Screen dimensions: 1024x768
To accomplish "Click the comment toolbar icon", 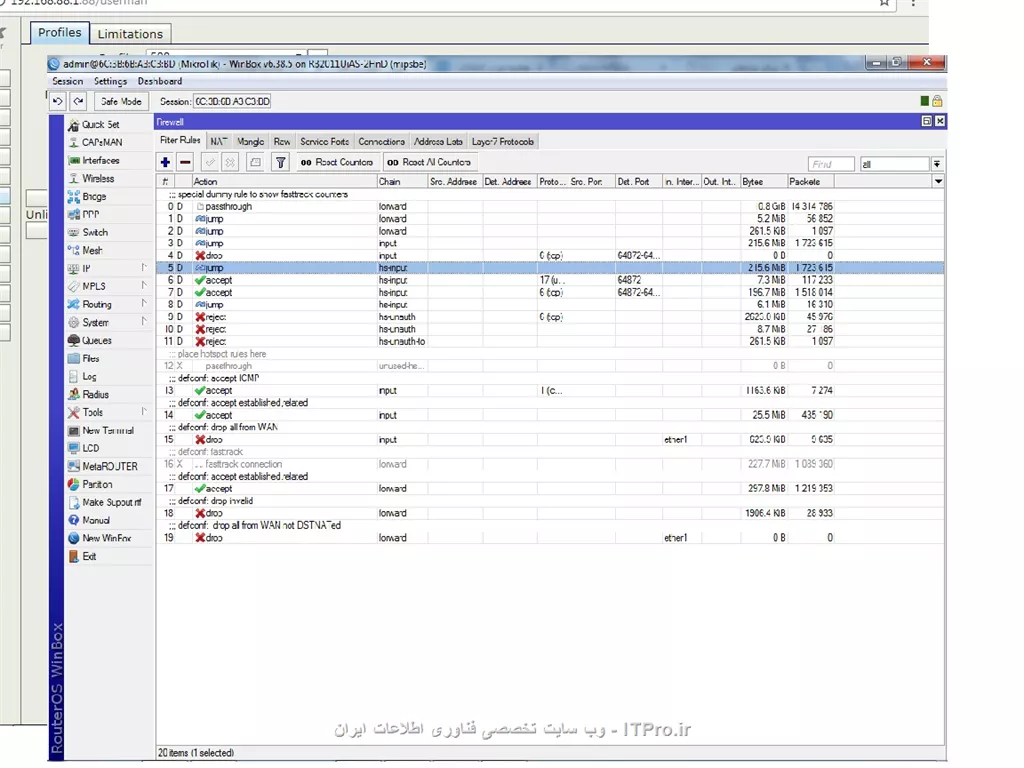I will 255,163.
